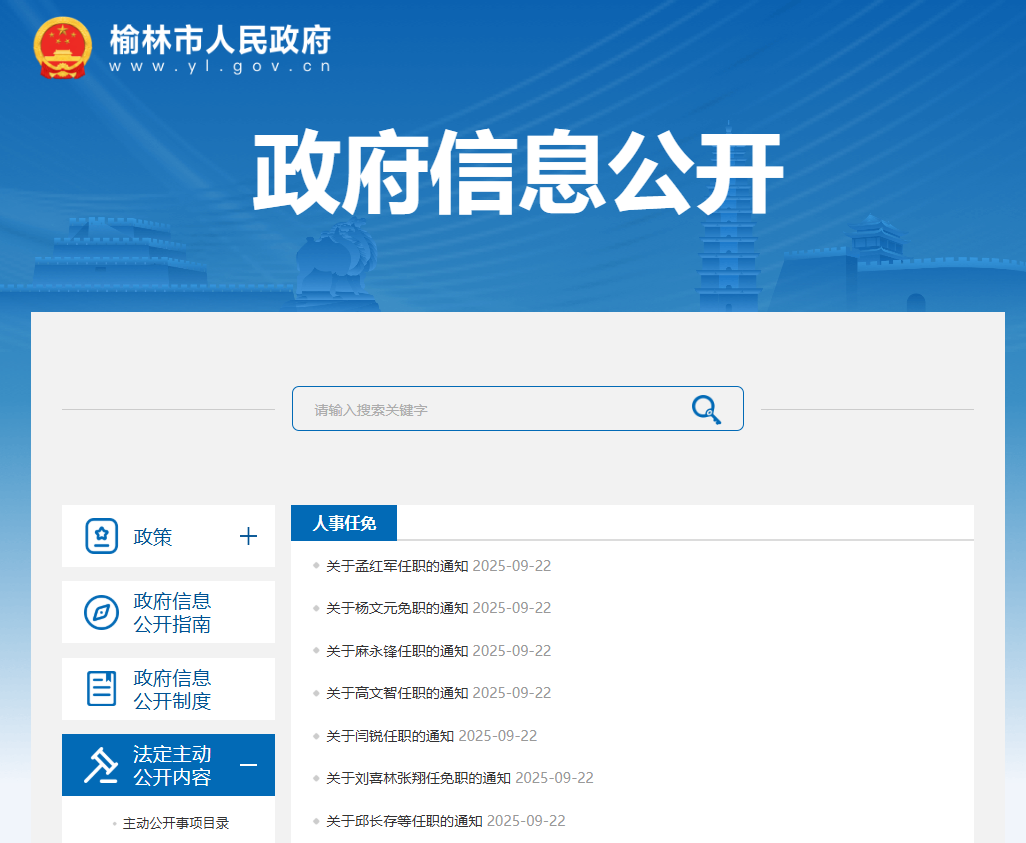Expand the 政策 section with the plus sign

pyautogui.click(x=248, y=535)
